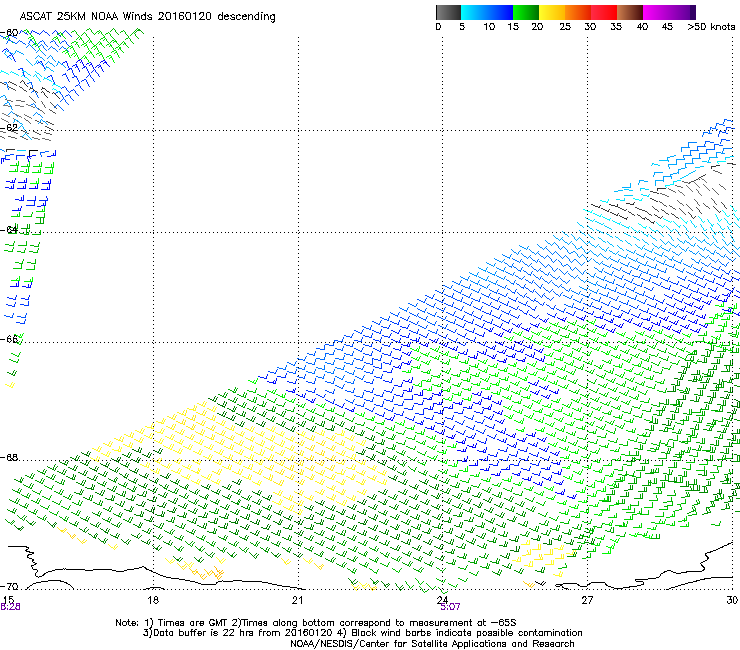Viewport: 740px width, 650px height.
Task: Select the gray 0-5 knots color segment
Action: 448,12
